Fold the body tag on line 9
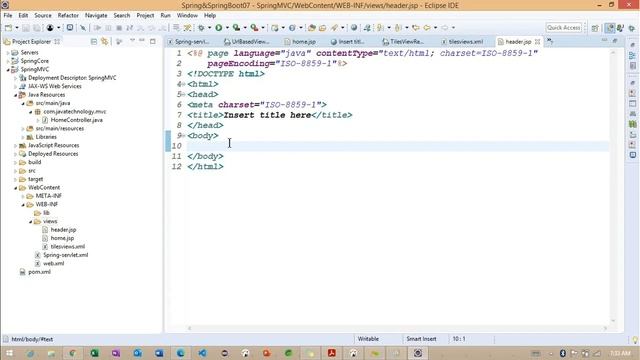640x360 pixels. coord(183,136)
